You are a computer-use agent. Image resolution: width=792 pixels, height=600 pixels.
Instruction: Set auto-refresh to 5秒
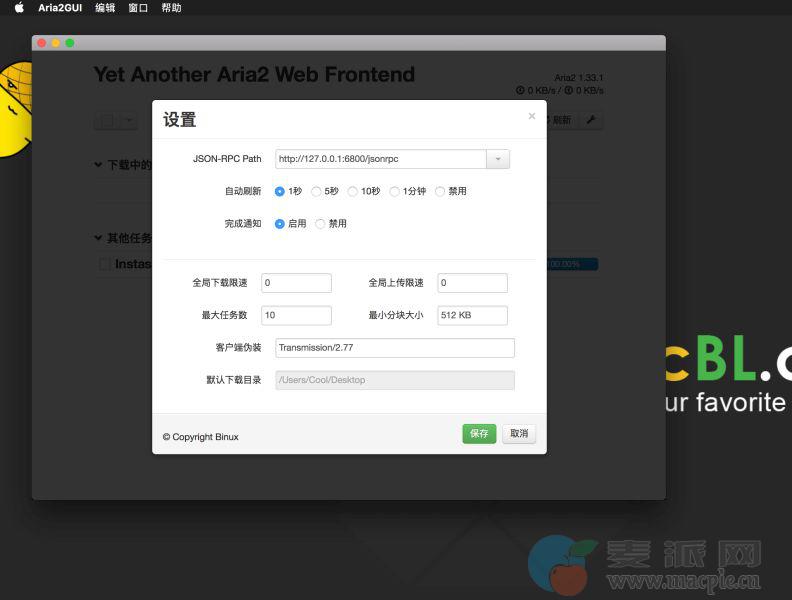pyautogui.click(x=317, y=191)
